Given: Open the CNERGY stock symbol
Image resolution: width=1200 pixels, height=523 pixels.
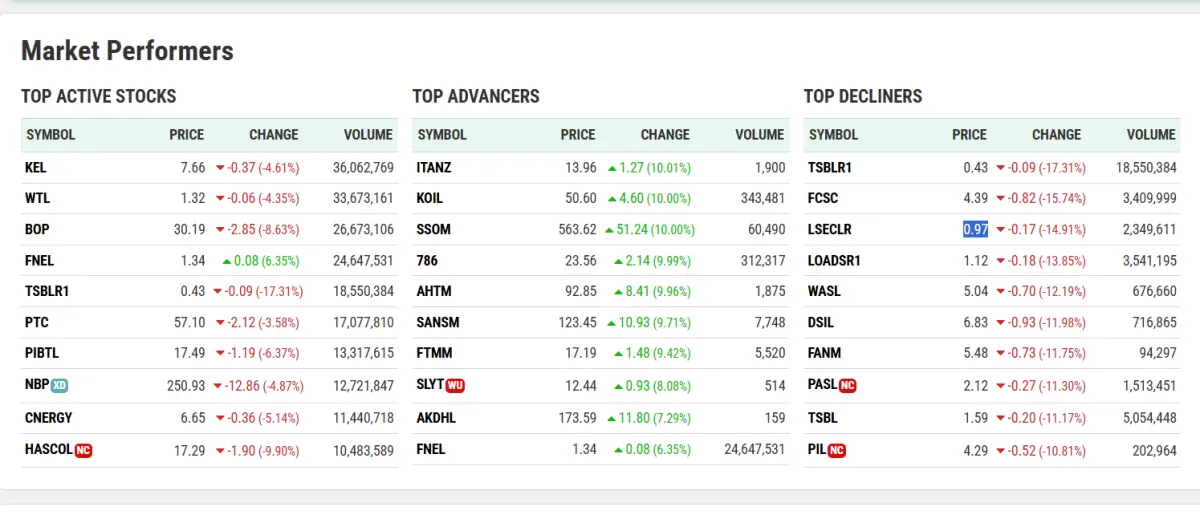Looking at the screenshot, I should (x=48, y=418).
